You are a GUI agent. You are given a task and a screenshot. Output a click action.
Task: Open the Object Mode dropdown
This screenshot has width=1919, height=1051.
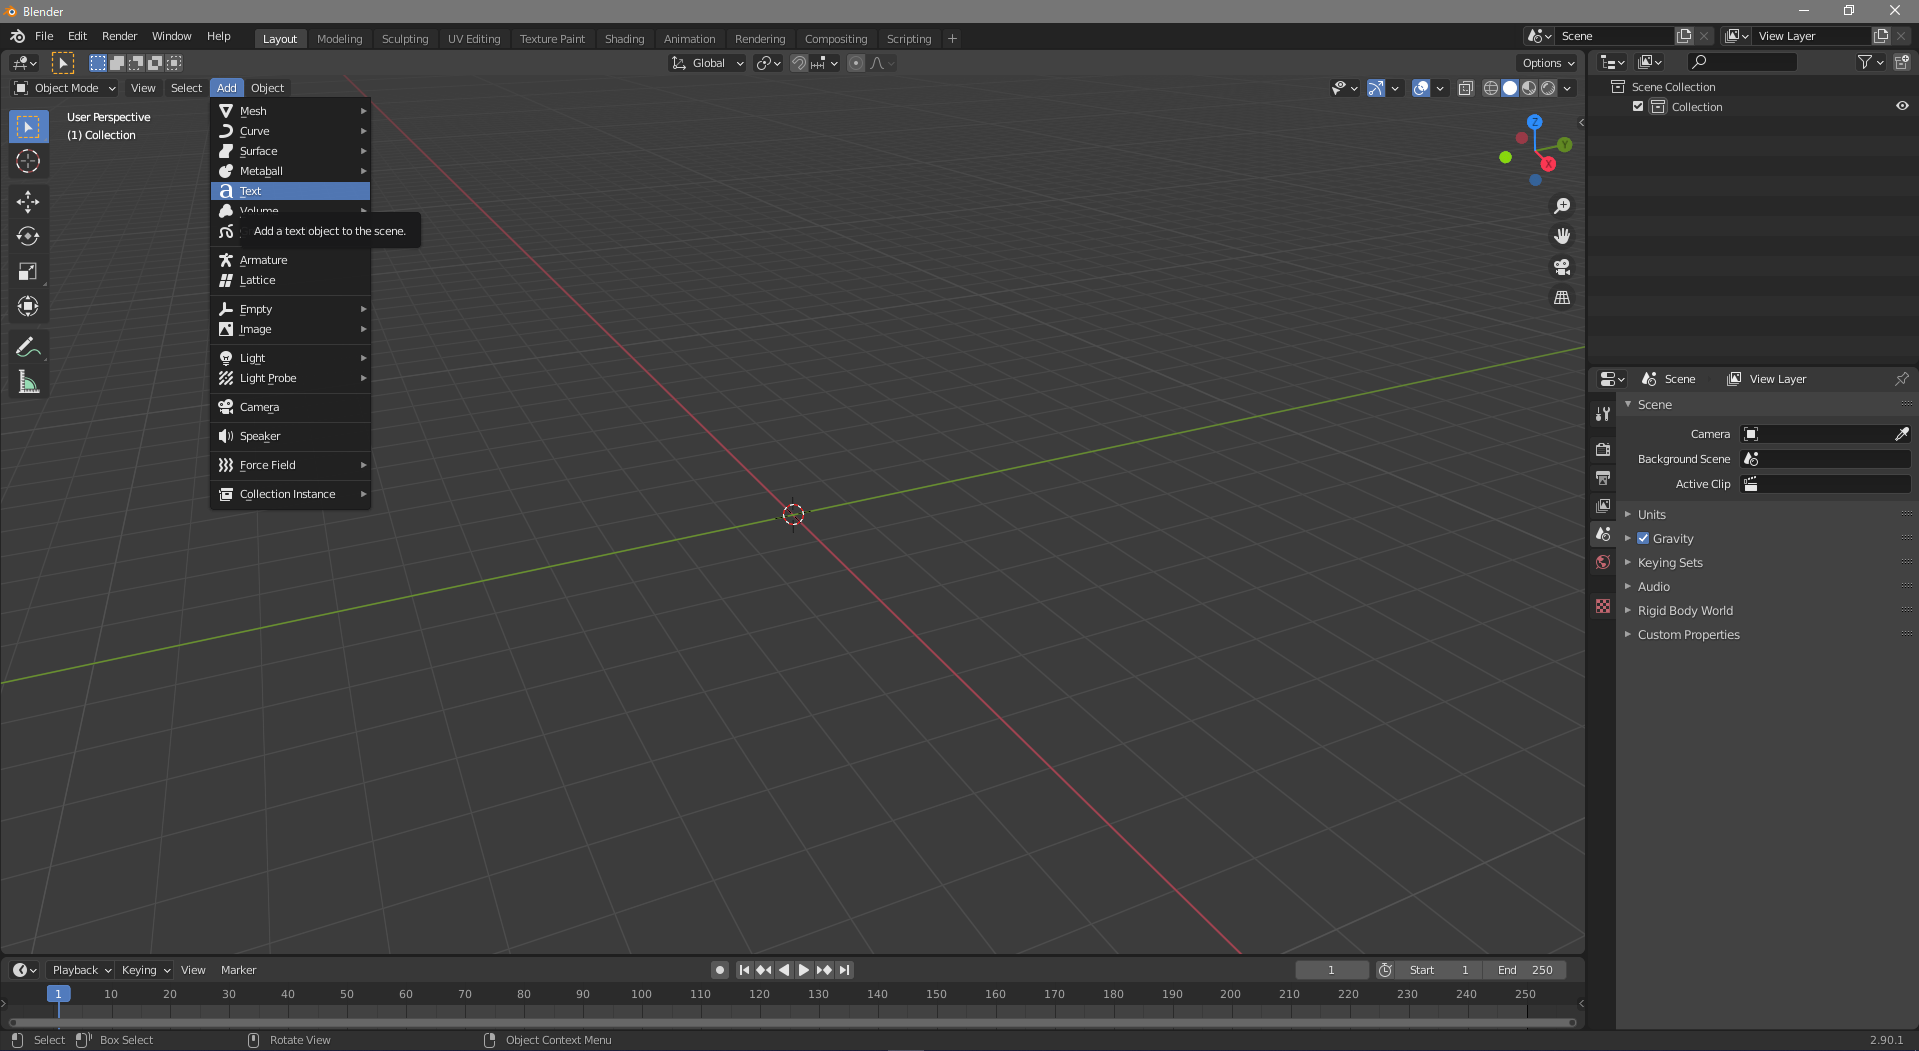pos(65,88)
